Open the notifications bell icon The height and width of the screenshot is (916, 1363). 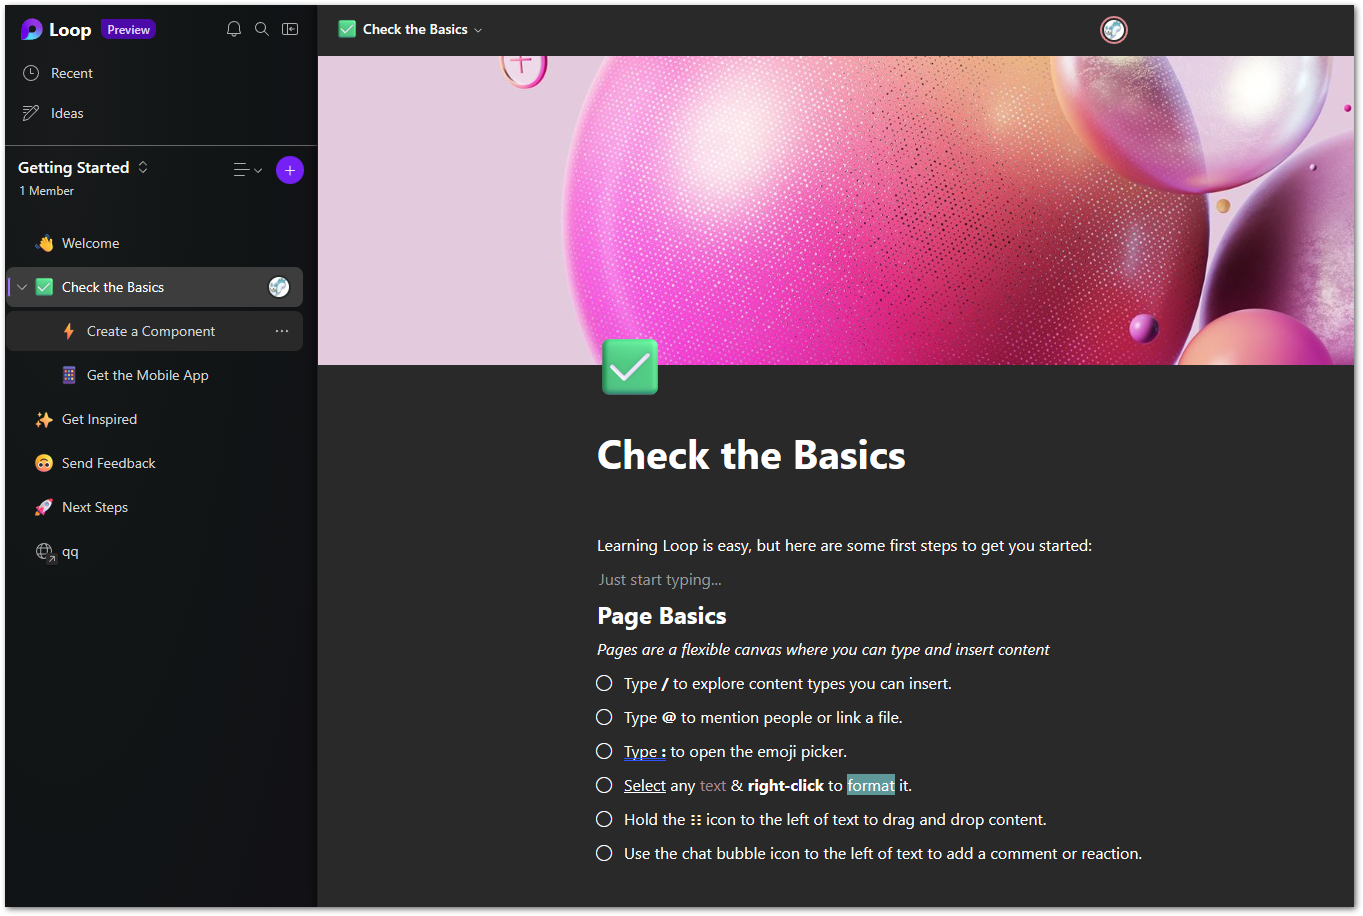(234, 29)
